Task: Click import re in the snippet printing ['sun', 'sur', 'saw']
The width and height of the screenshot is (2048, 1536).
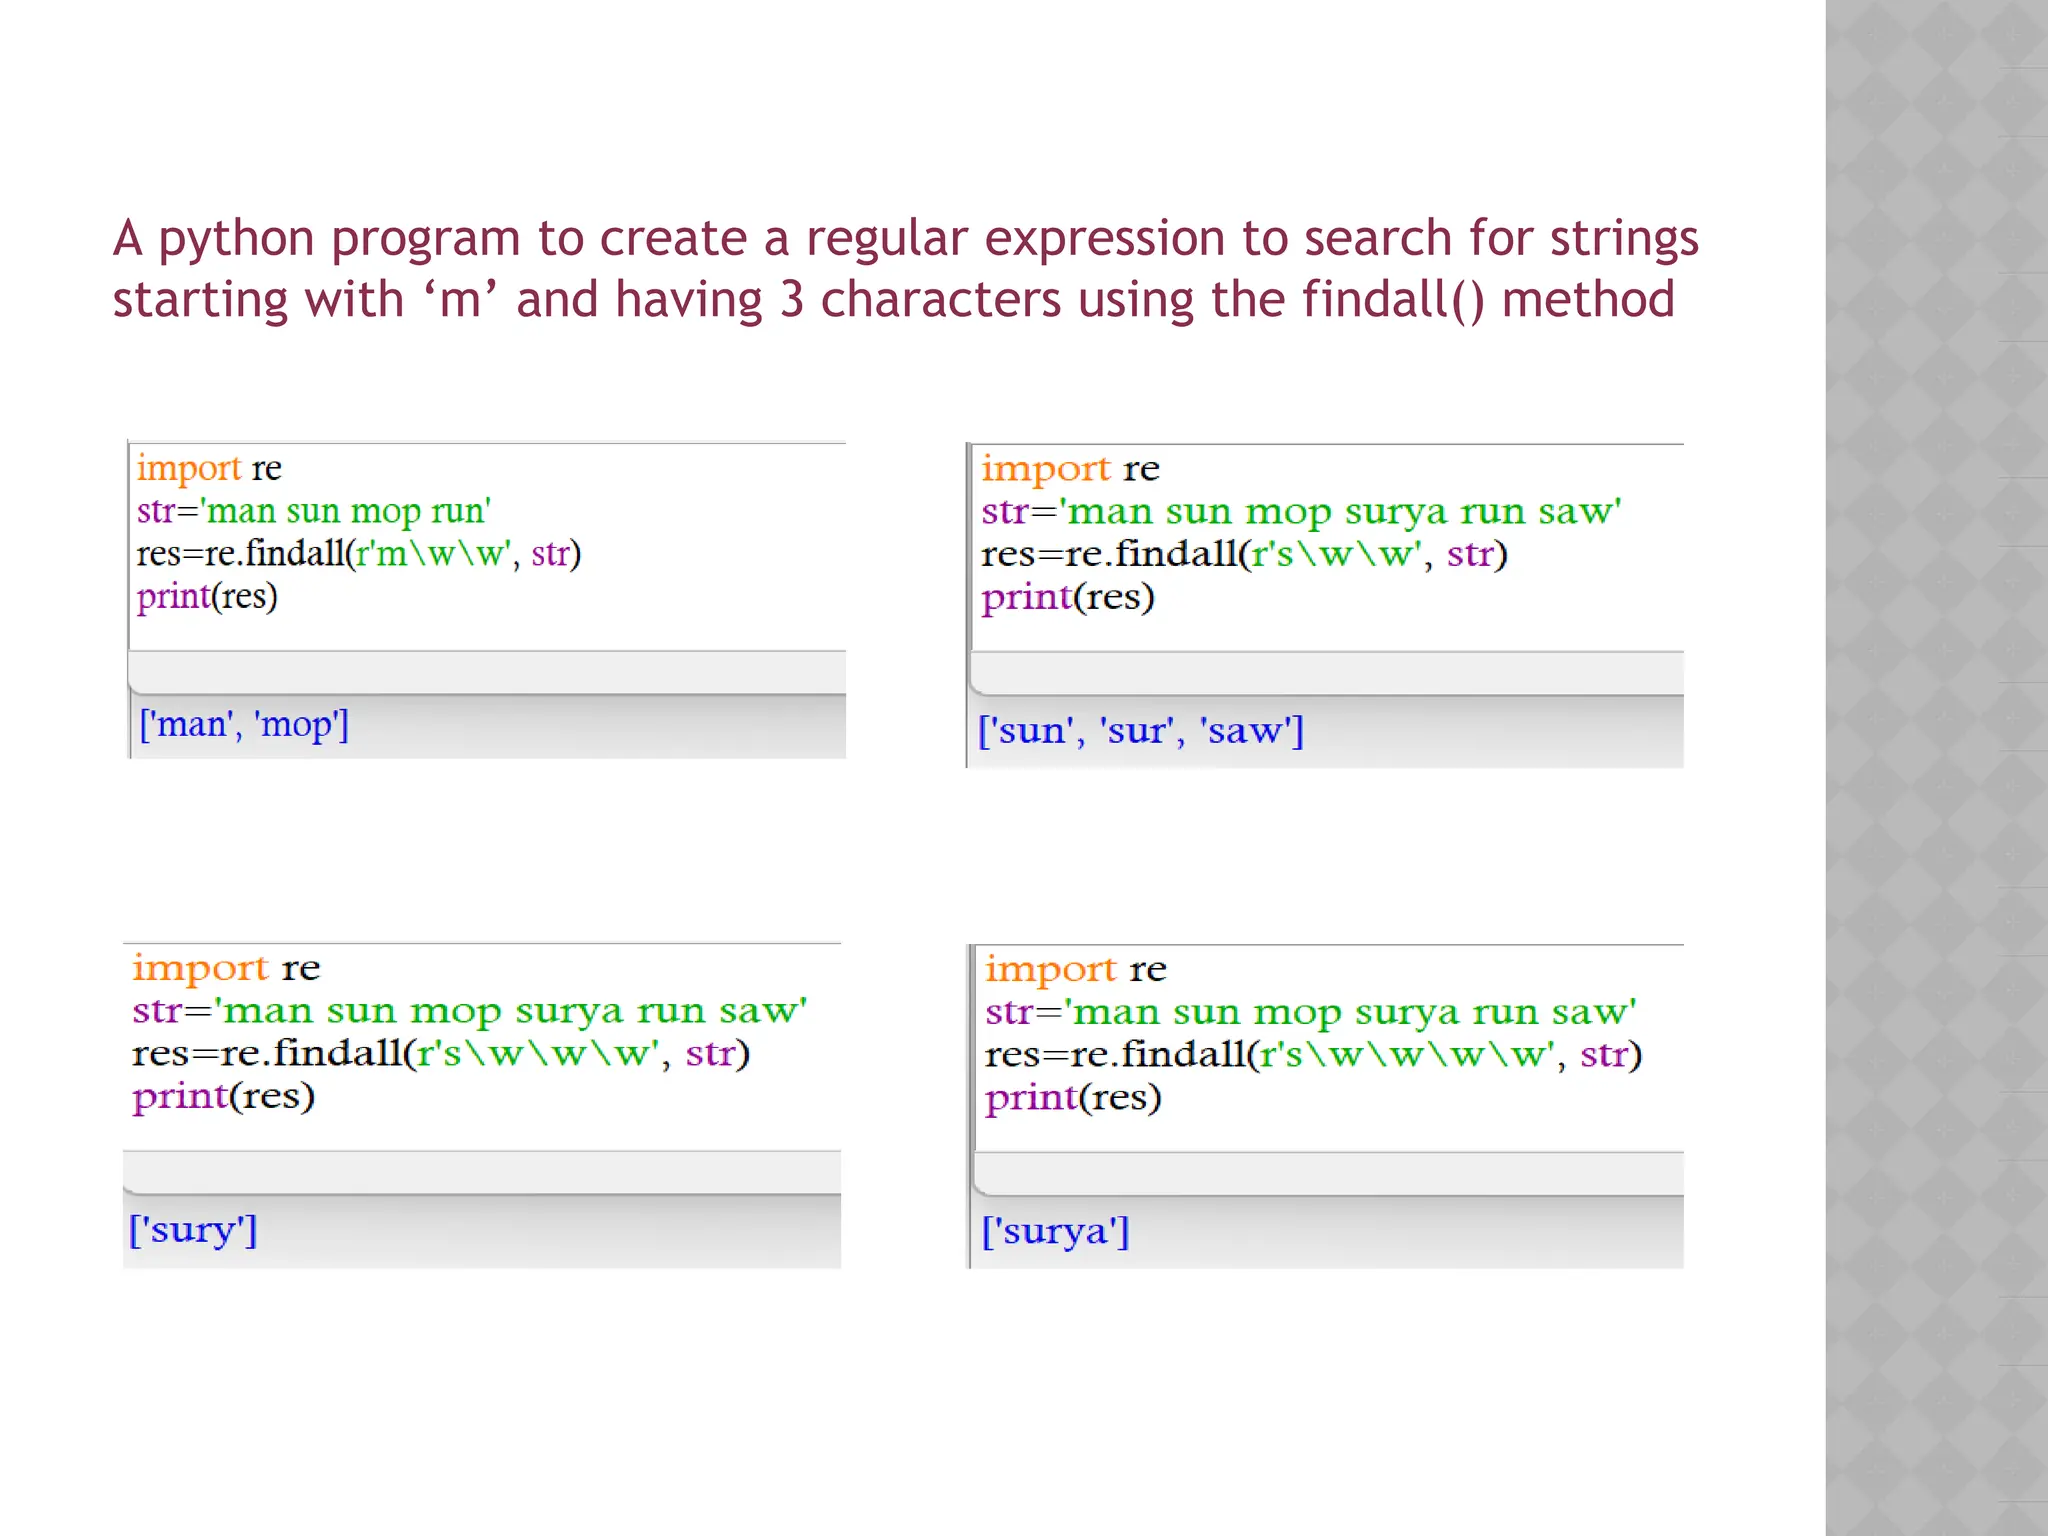Action: click(1070, 469)
